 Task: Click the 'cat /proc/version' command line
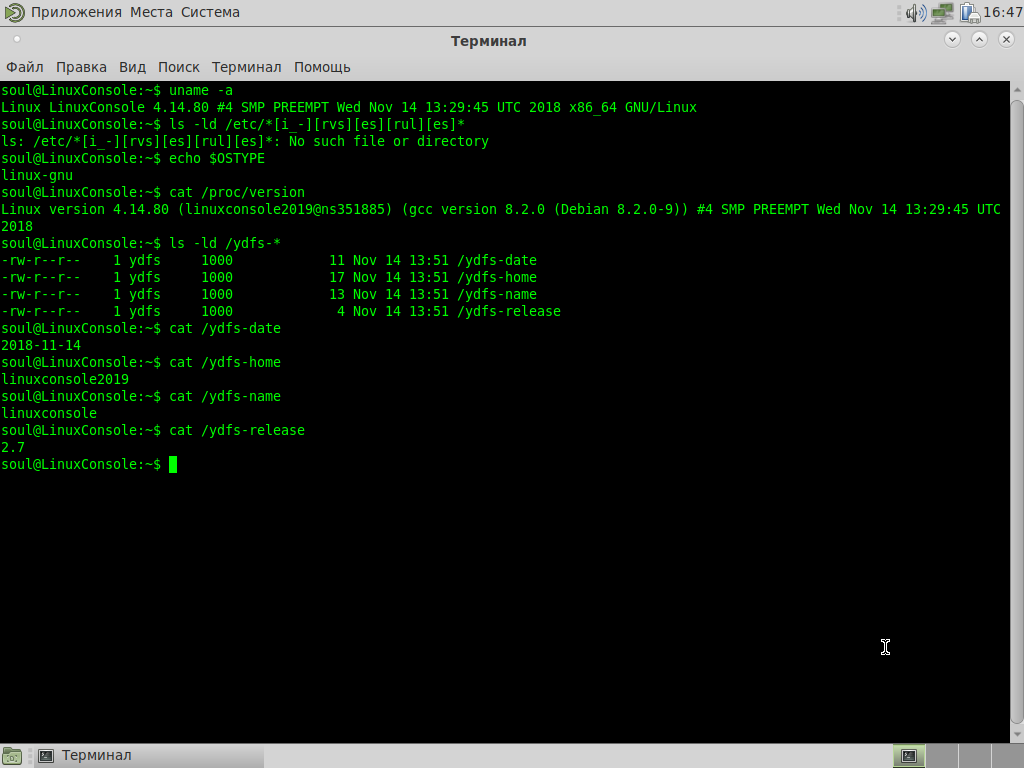pyautogui.click(x=153, y=192)
